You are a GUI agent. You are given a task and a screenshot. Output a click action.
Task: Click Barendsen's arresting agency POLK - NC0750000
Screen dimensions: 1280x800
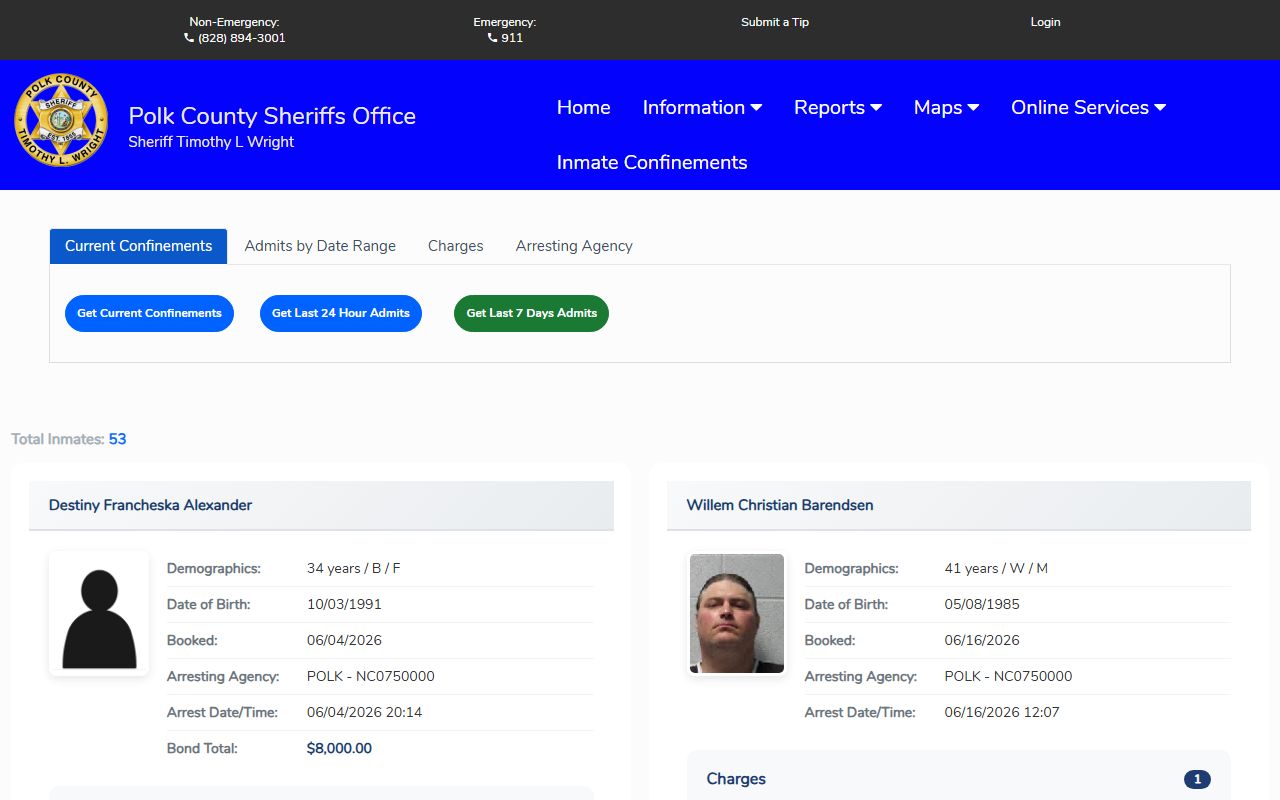[x=1008, y=676]
